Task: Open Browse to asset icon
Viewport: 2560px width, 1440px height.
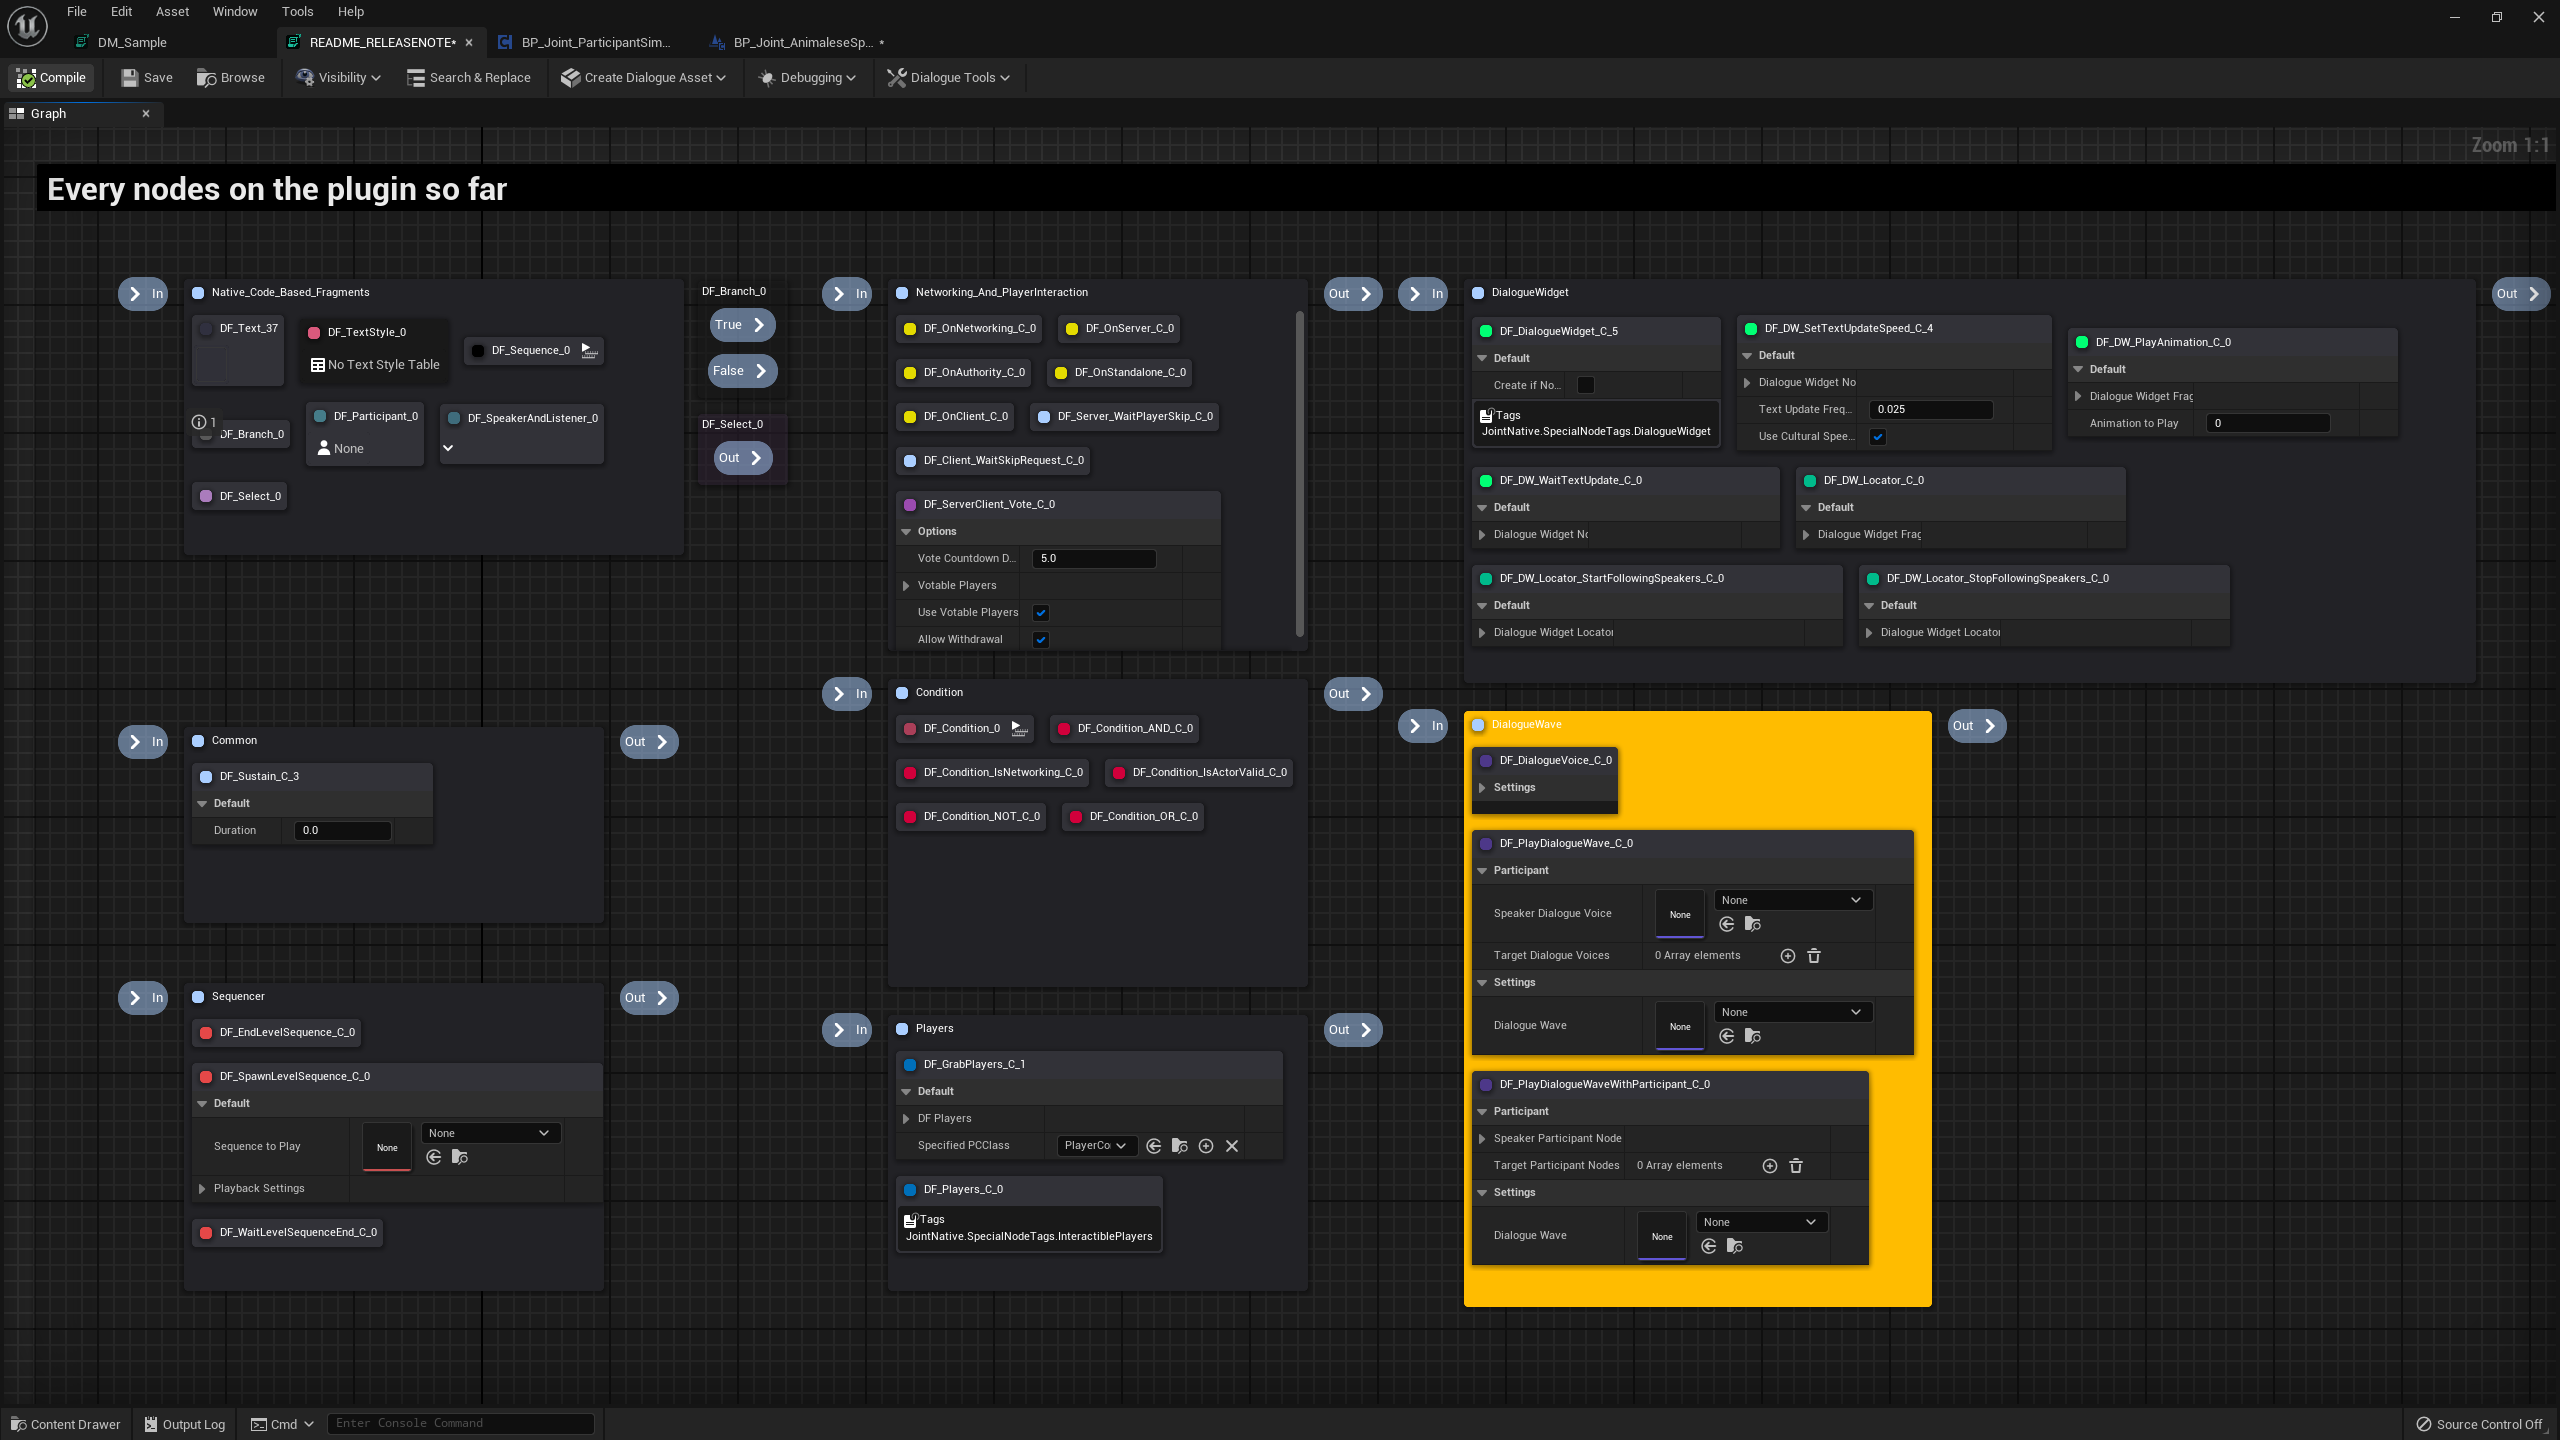Action: 207,78
